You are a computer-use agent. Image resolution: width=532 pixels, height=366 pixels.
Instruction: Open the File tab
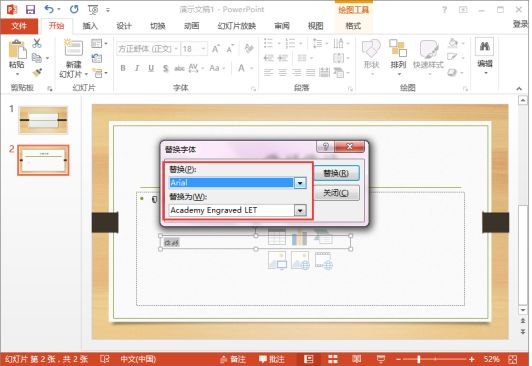19,26
